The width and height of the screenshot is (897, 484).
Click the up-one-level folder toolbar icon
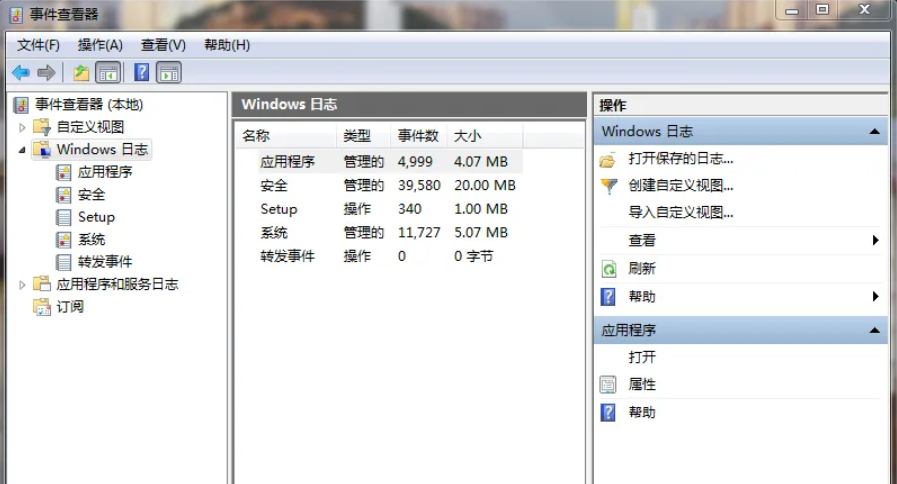(81, 73)
